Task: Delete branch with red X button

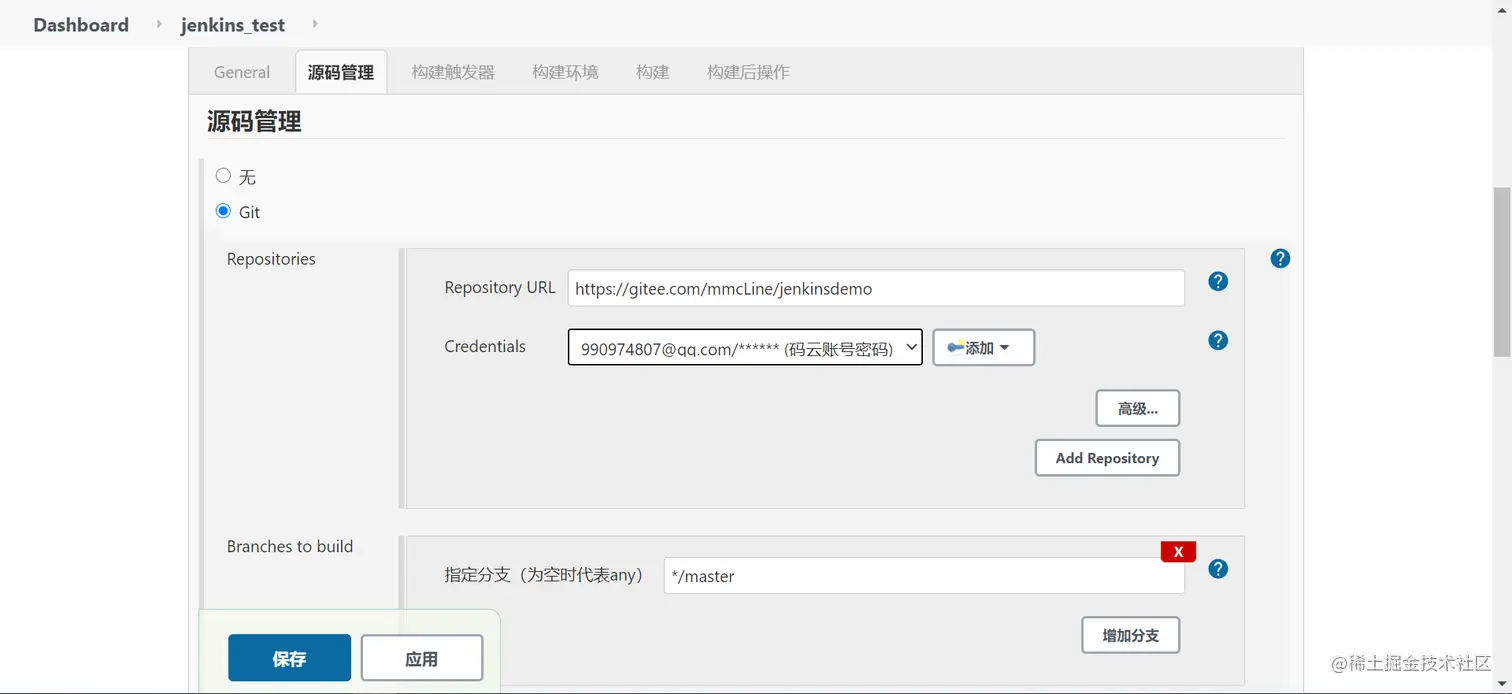Action: [1178, 552]
